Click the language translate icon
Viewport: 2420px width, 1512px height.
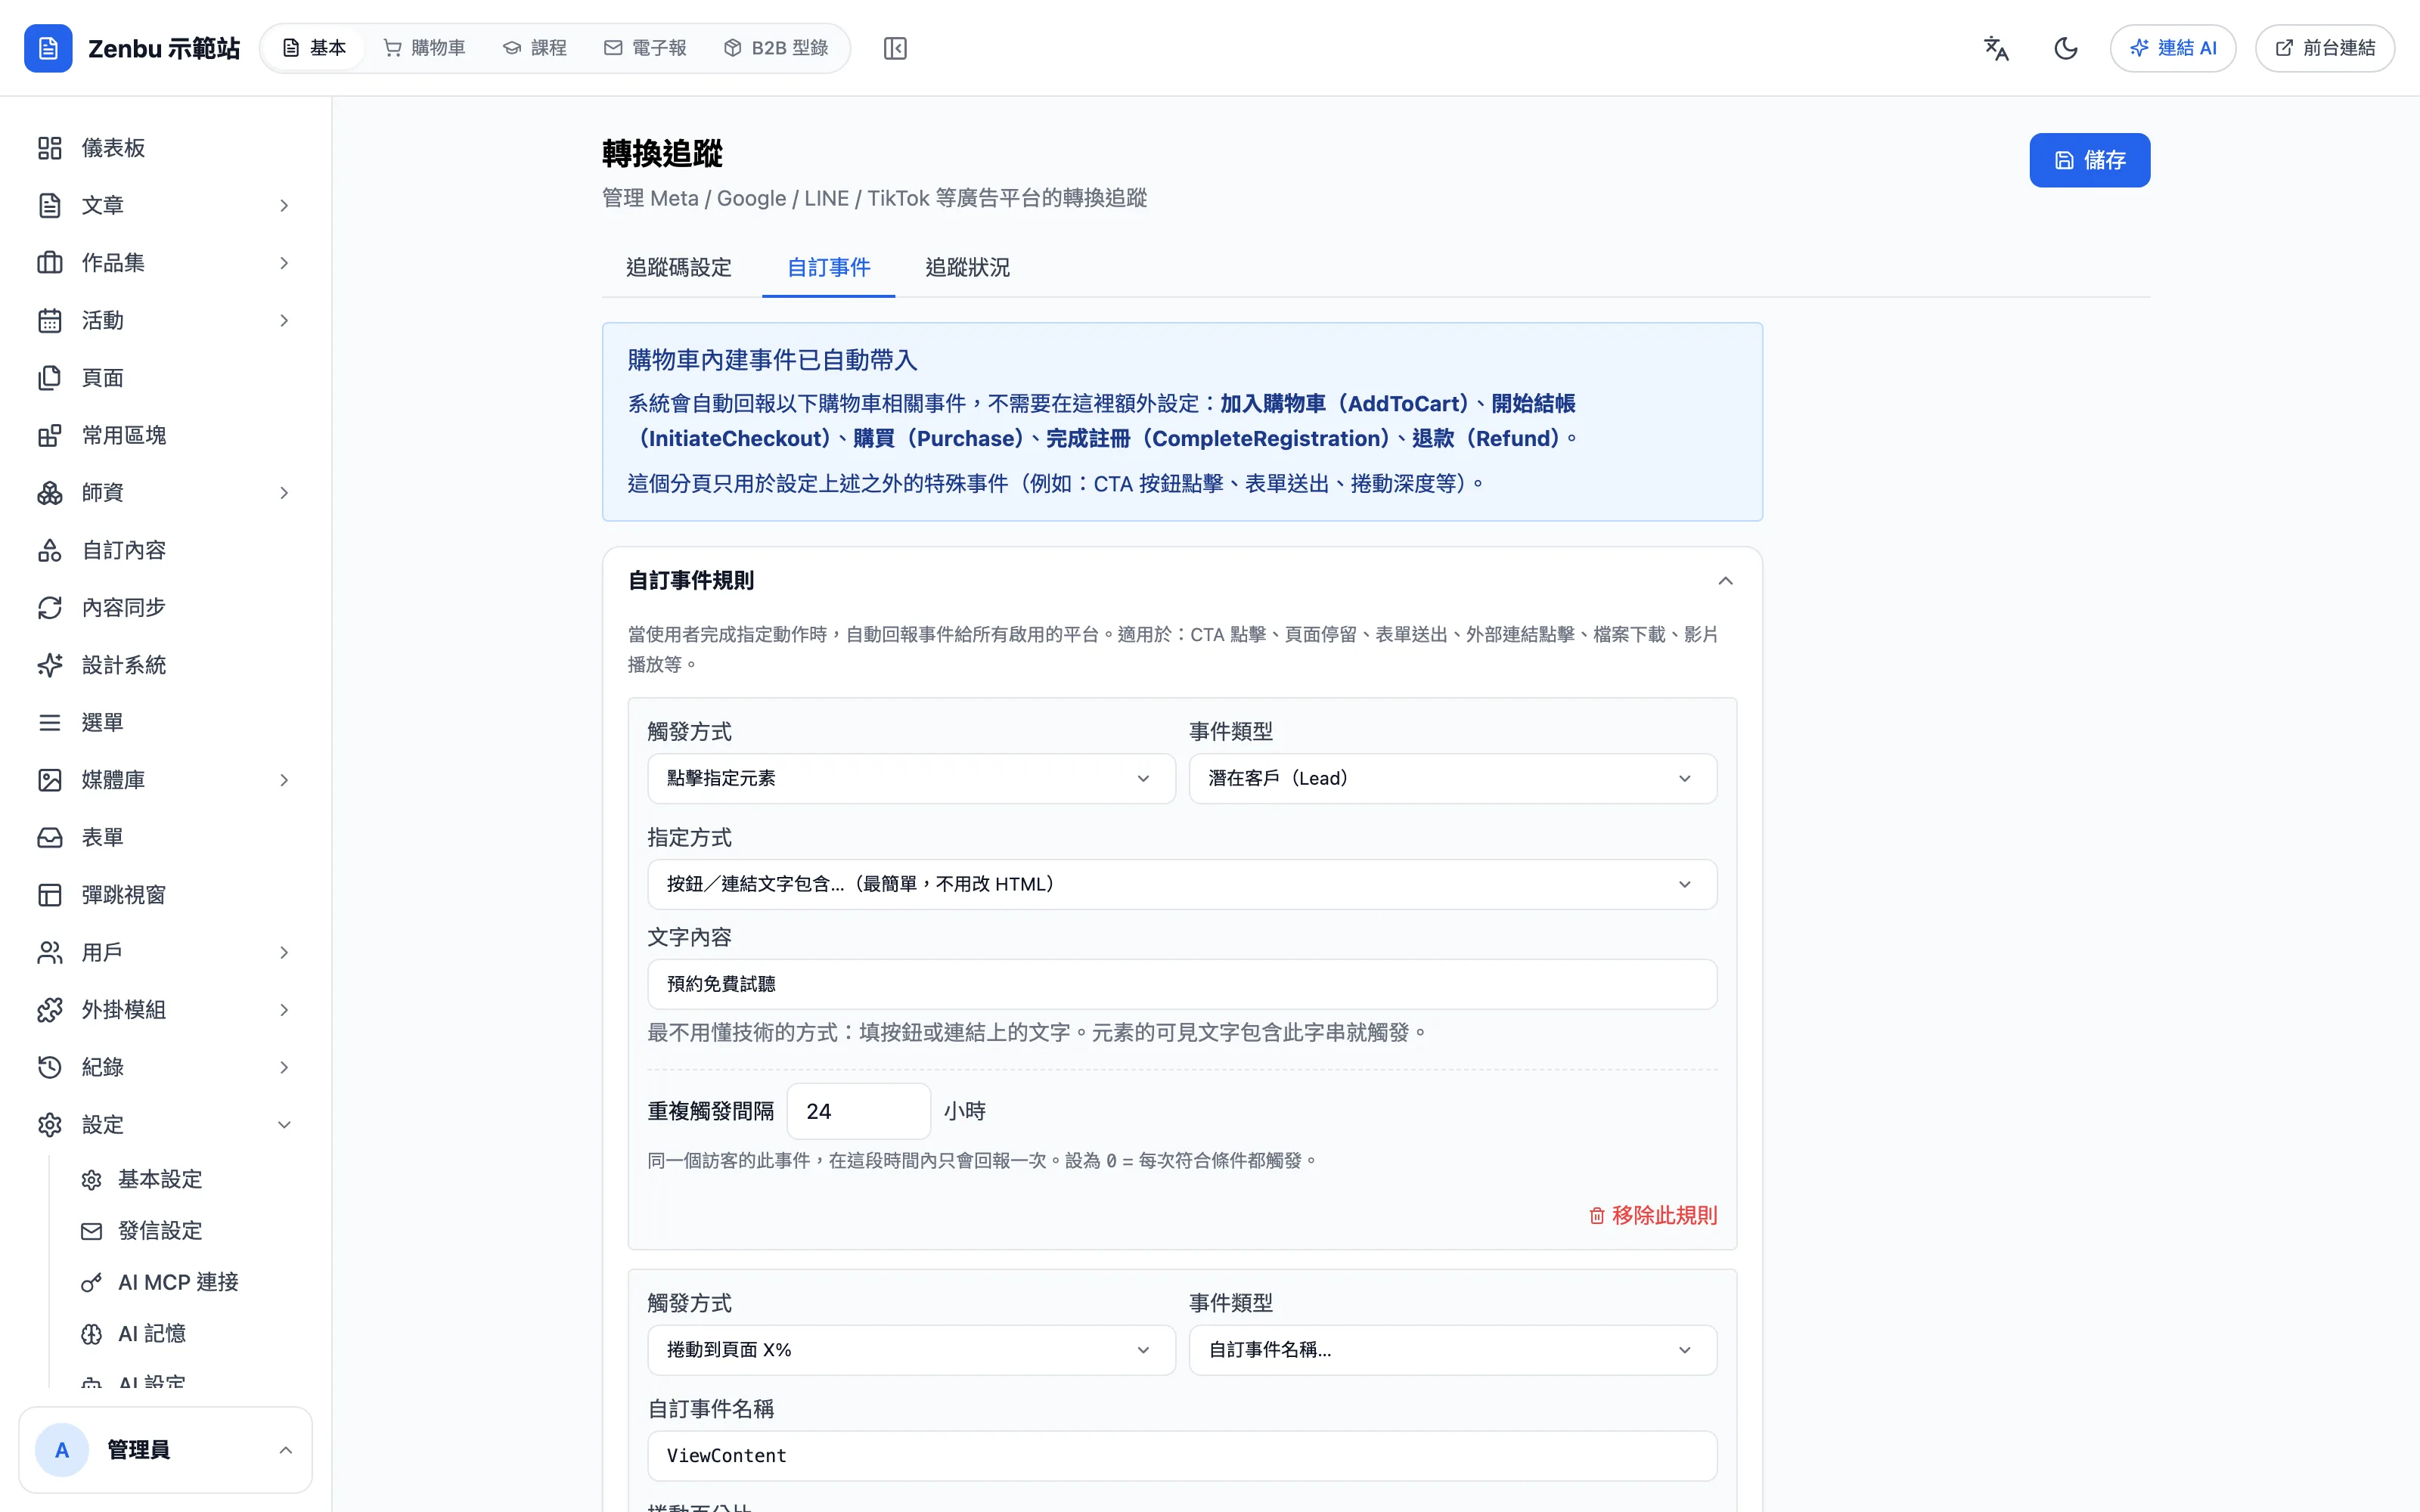[x=1996, y=48]
